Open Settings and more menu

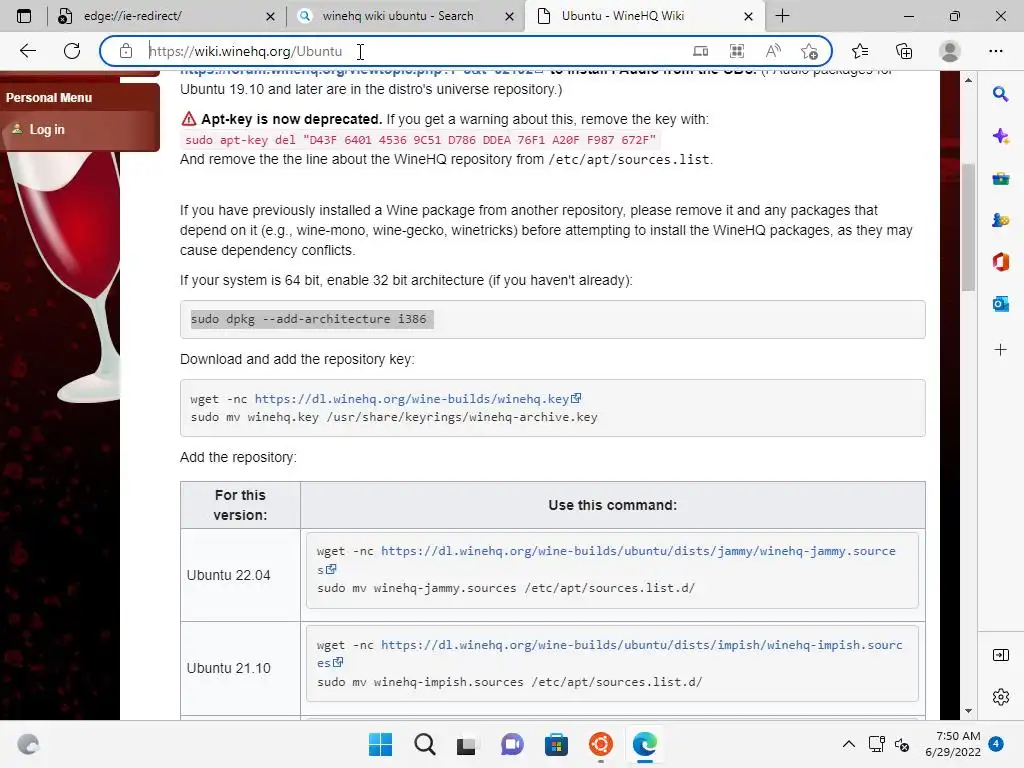995,51
